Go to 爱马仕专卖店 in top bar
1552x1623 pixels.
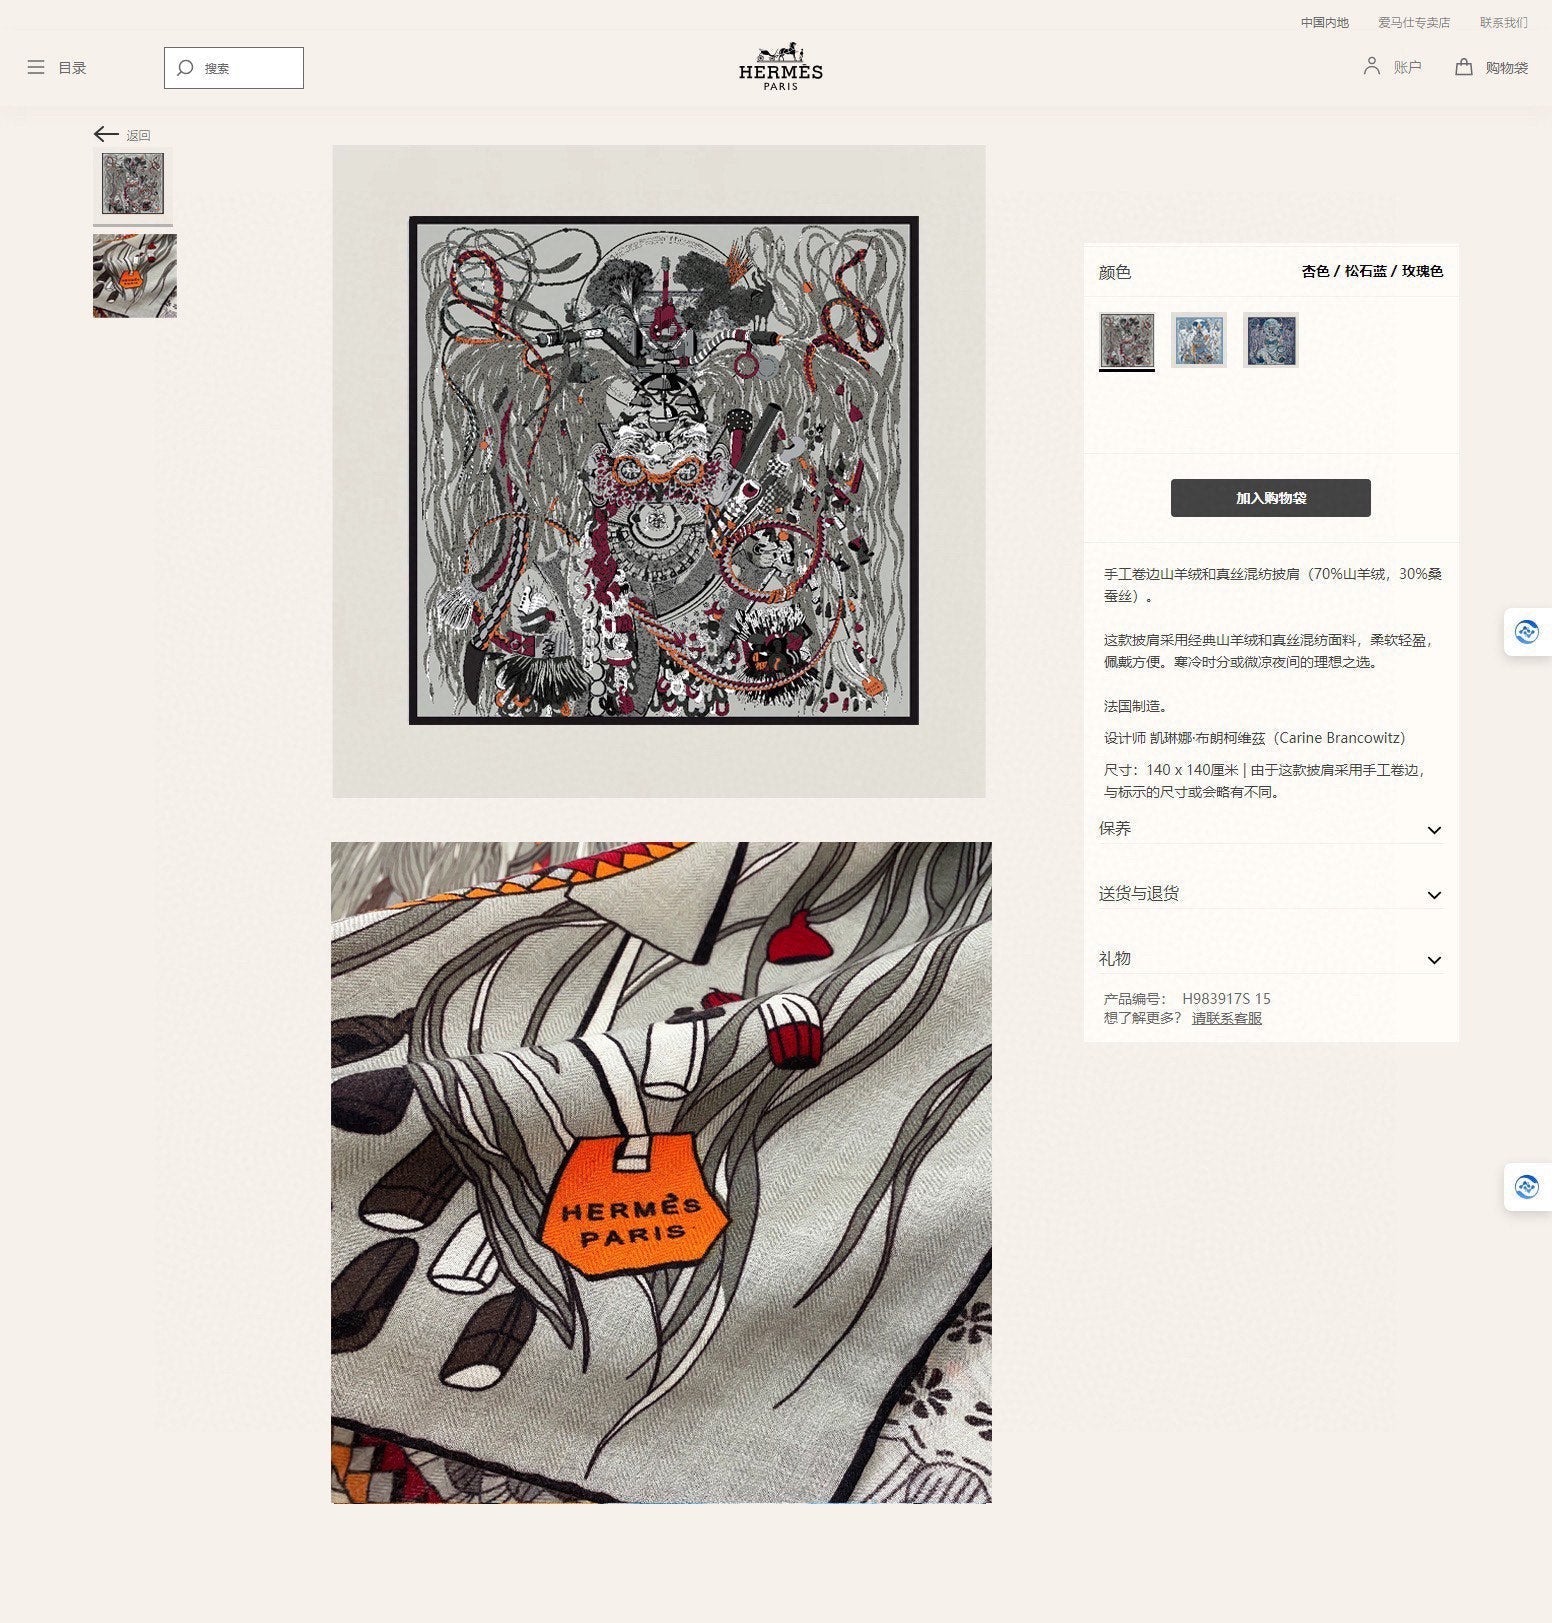(x=1413, y=22)
